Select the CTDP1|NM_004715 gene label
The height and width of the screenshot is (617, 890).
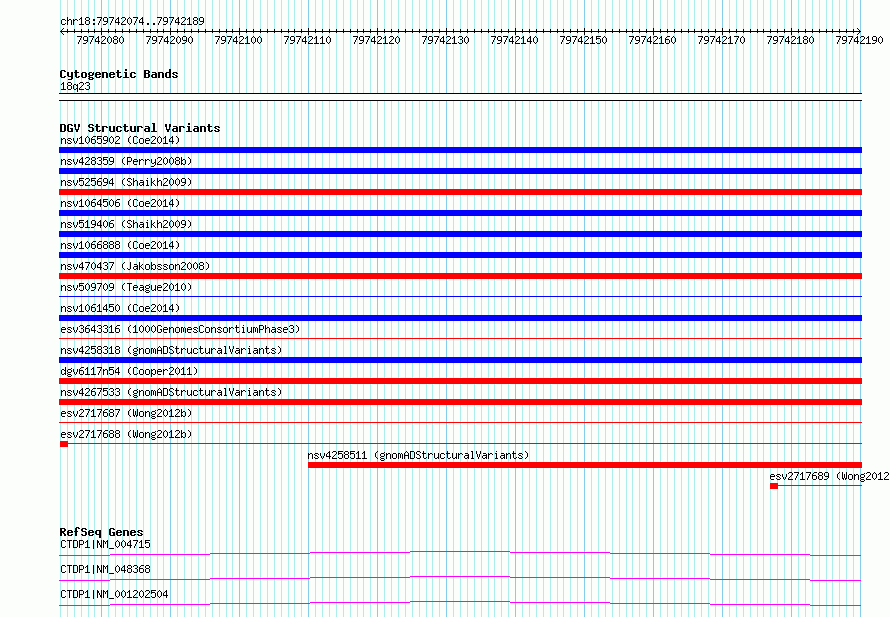[105, 544]
